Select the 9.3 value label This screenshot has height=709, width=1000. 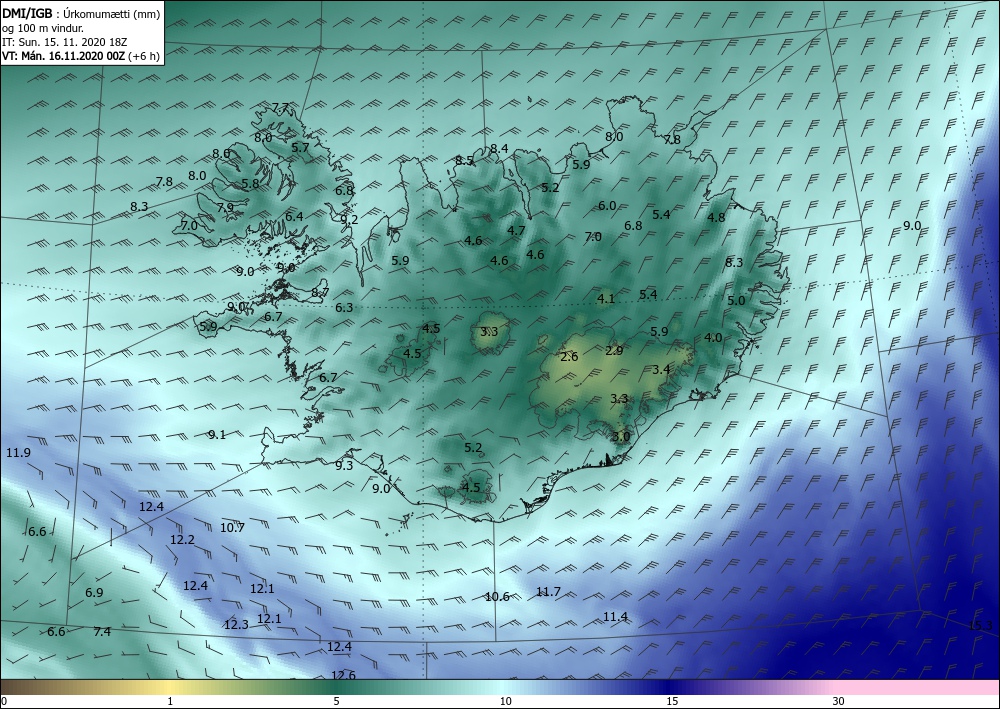point(344,465)
